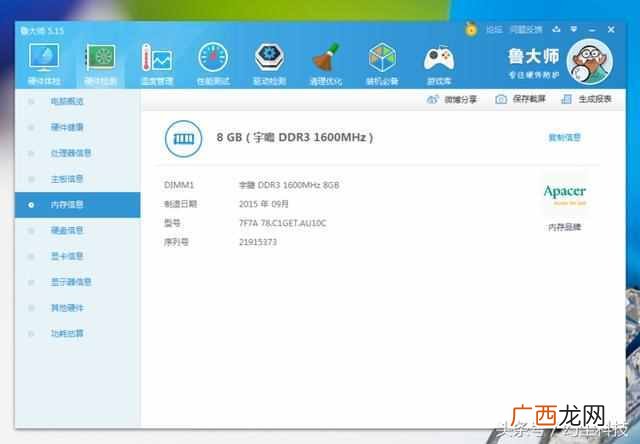640x444 pixels.
Task: Click the 鲁大师 mascot avatar
Action: (x=590, y=62)
